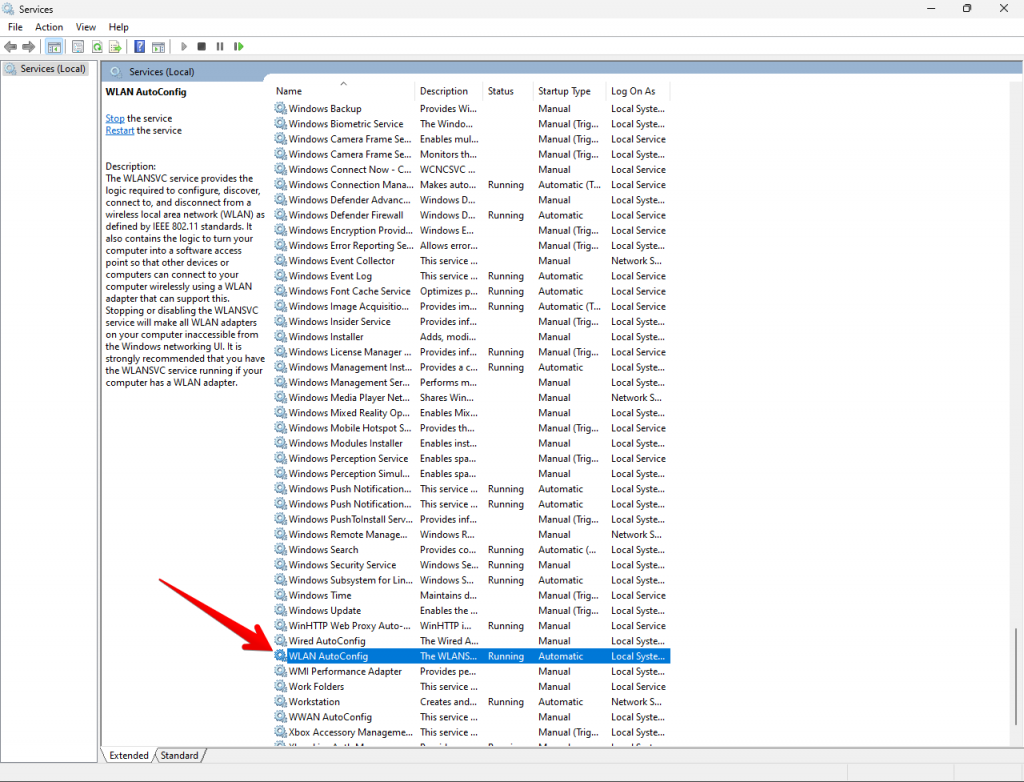Viewport: 1024px width, 782px height.
Task: Click the gear icon beside Windows Time
Action: tap(280, 595)
